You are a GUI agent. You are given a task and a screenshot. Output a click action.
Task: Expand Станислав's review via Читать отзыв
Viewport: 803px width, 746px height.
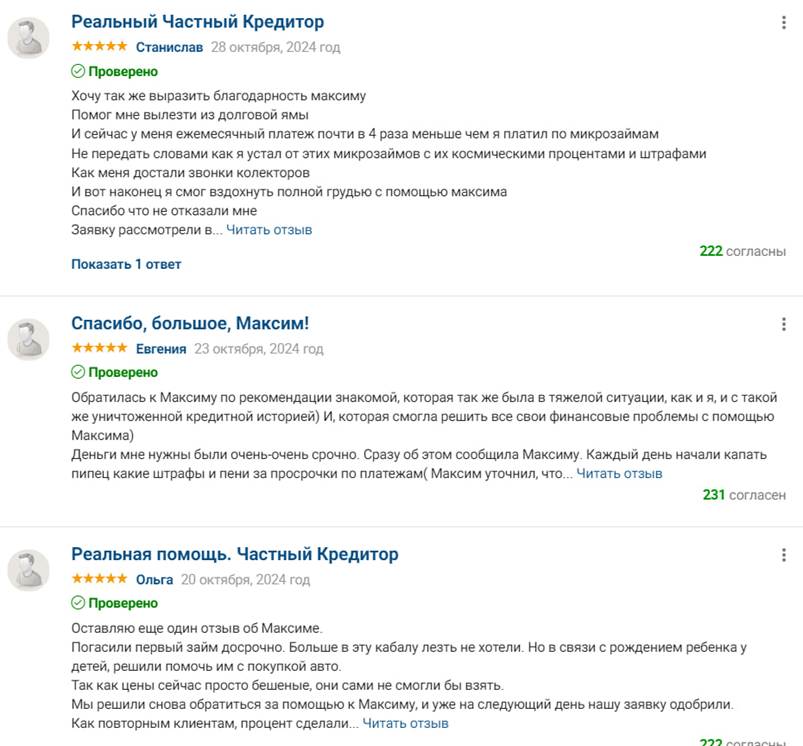(x=269, y=230)
